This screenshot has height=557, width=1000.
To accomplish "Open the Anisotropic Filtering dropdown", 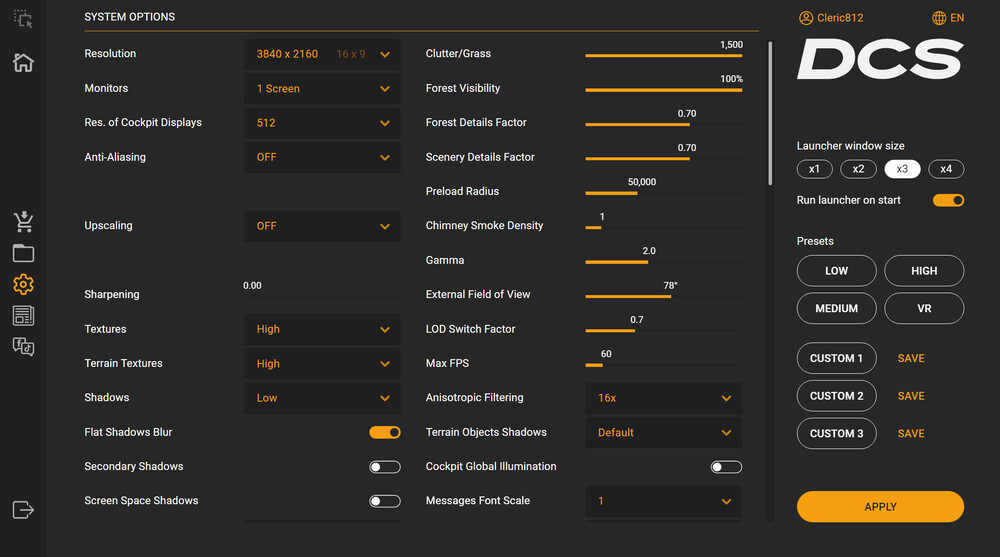I will (x=663, y=398).
